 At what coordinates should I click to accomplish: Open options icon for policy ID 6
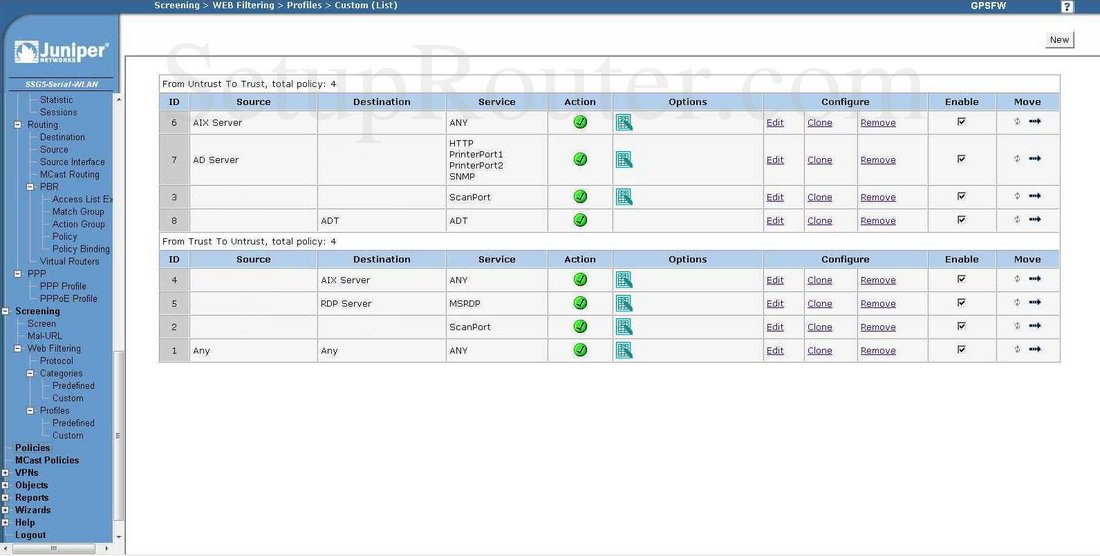pyautogui.click(x=624, y=123)
